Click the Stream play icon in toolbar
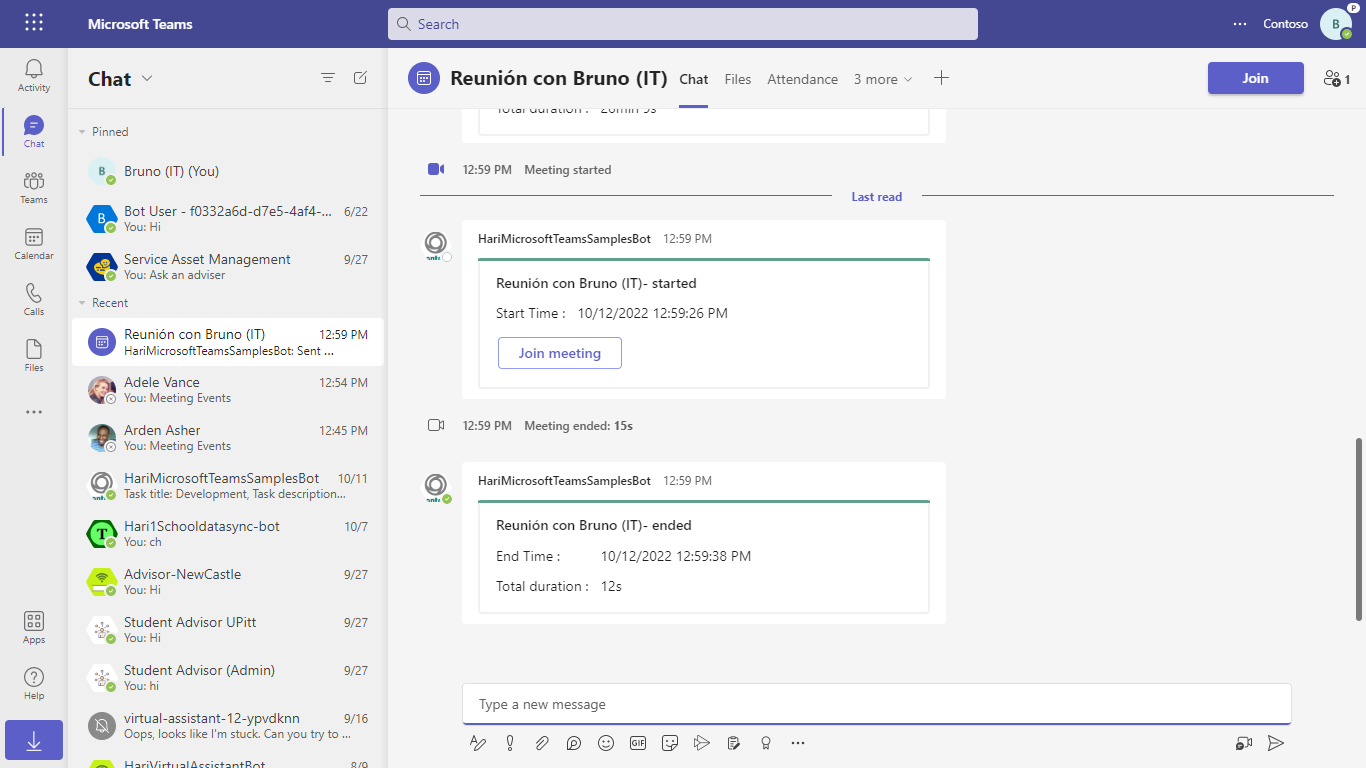 click(x=702, y=743)
